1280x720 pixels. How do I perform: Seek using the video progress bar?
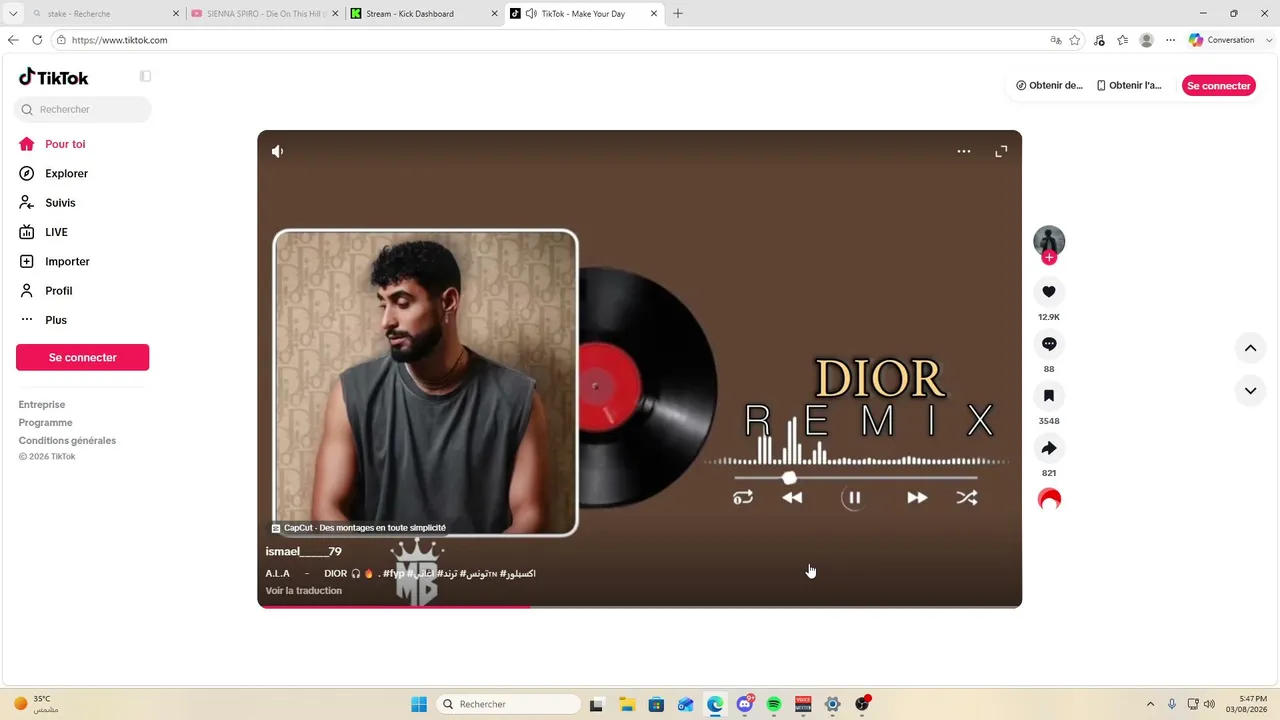(x=640, y=605)
